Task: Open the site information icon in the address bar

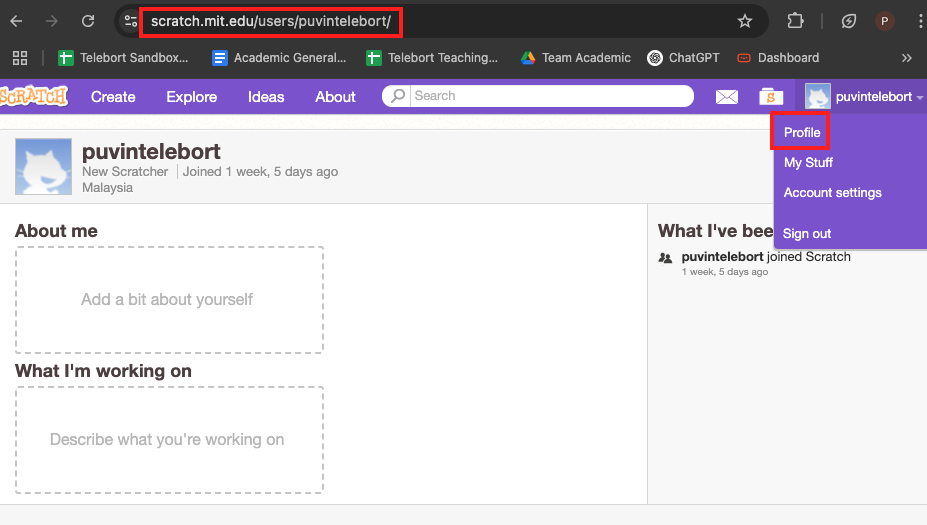Action: pos(130,21)
